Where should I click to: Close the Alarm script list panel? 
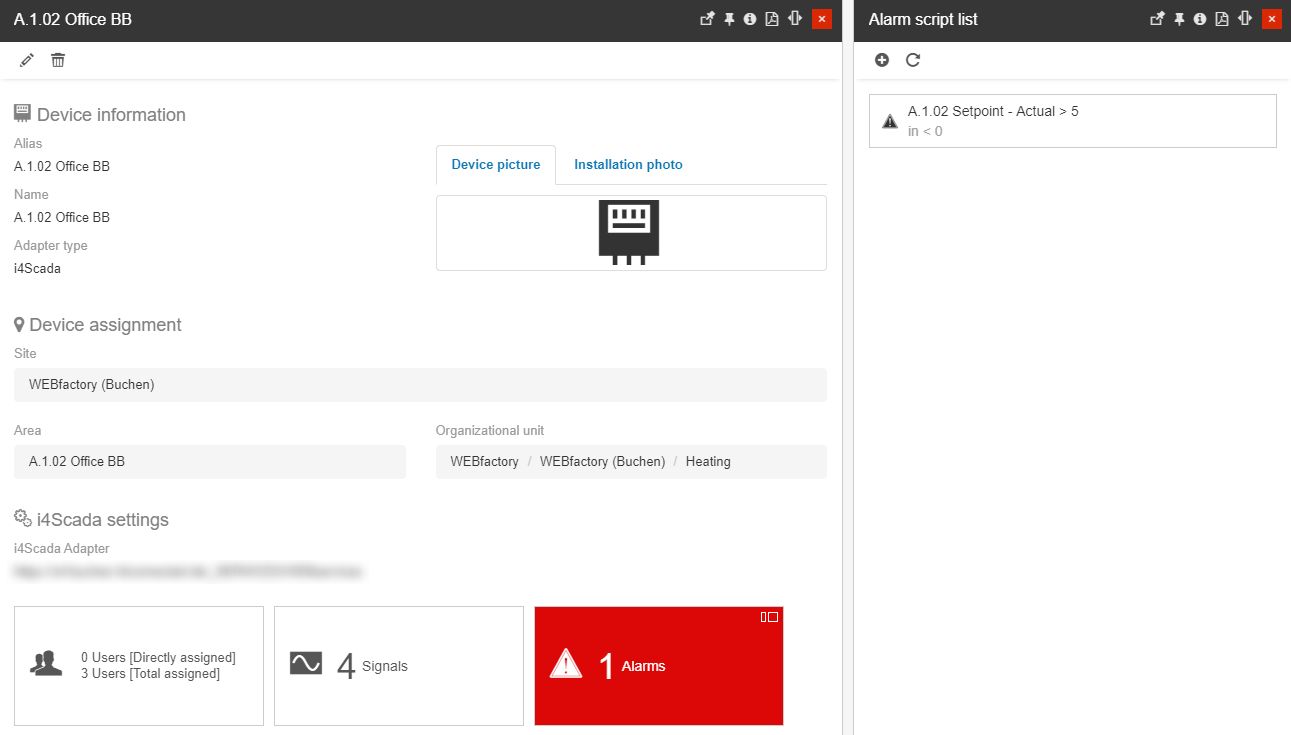point(1271,19)
